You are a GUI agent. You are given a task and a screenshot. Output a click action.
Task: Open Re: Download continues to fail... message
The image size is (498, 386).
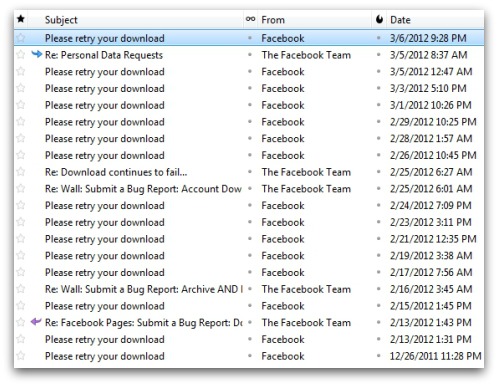click(116, 172)
